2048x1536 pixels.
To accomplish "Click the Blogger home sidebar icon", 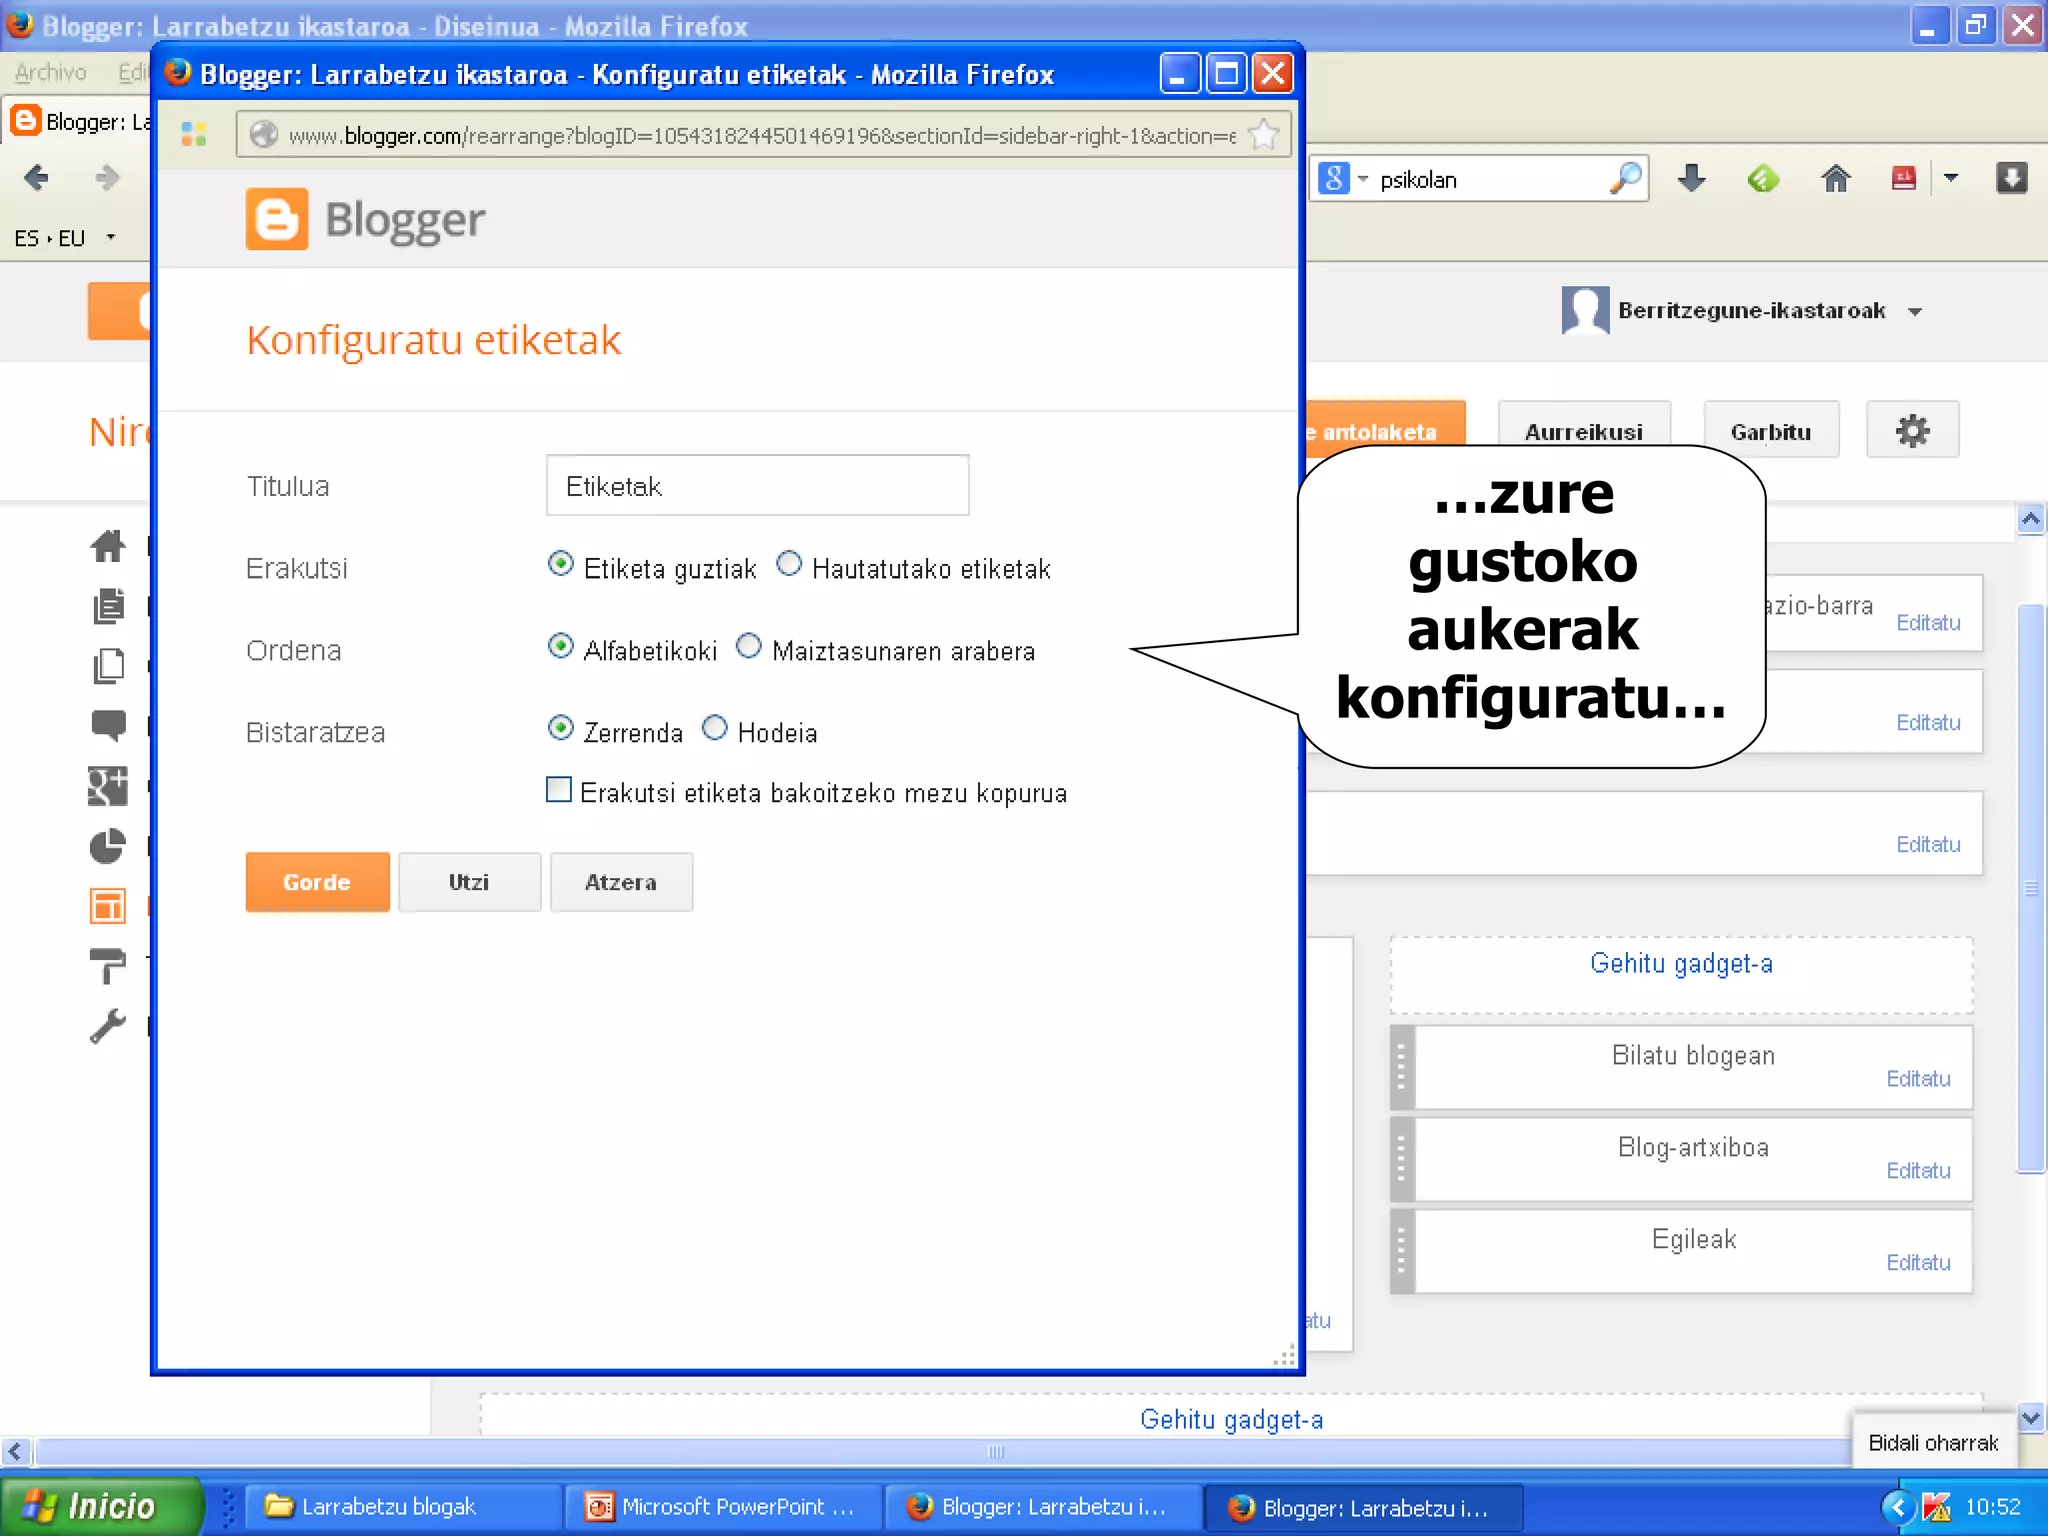I will pyautogui.click(x=108, y=545).
